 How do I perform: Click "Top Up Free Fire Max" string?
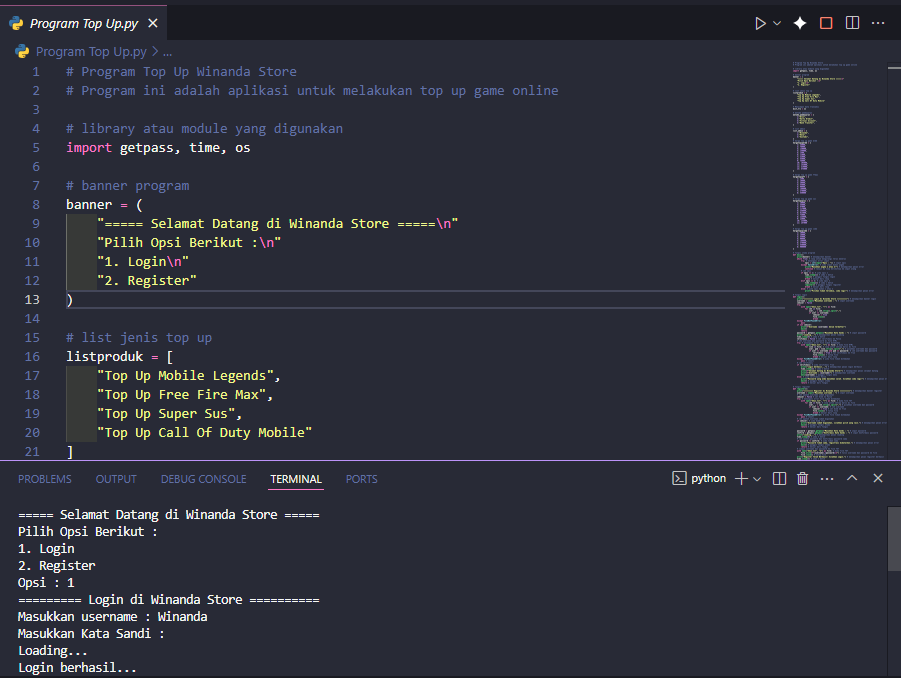pos(181,395)
